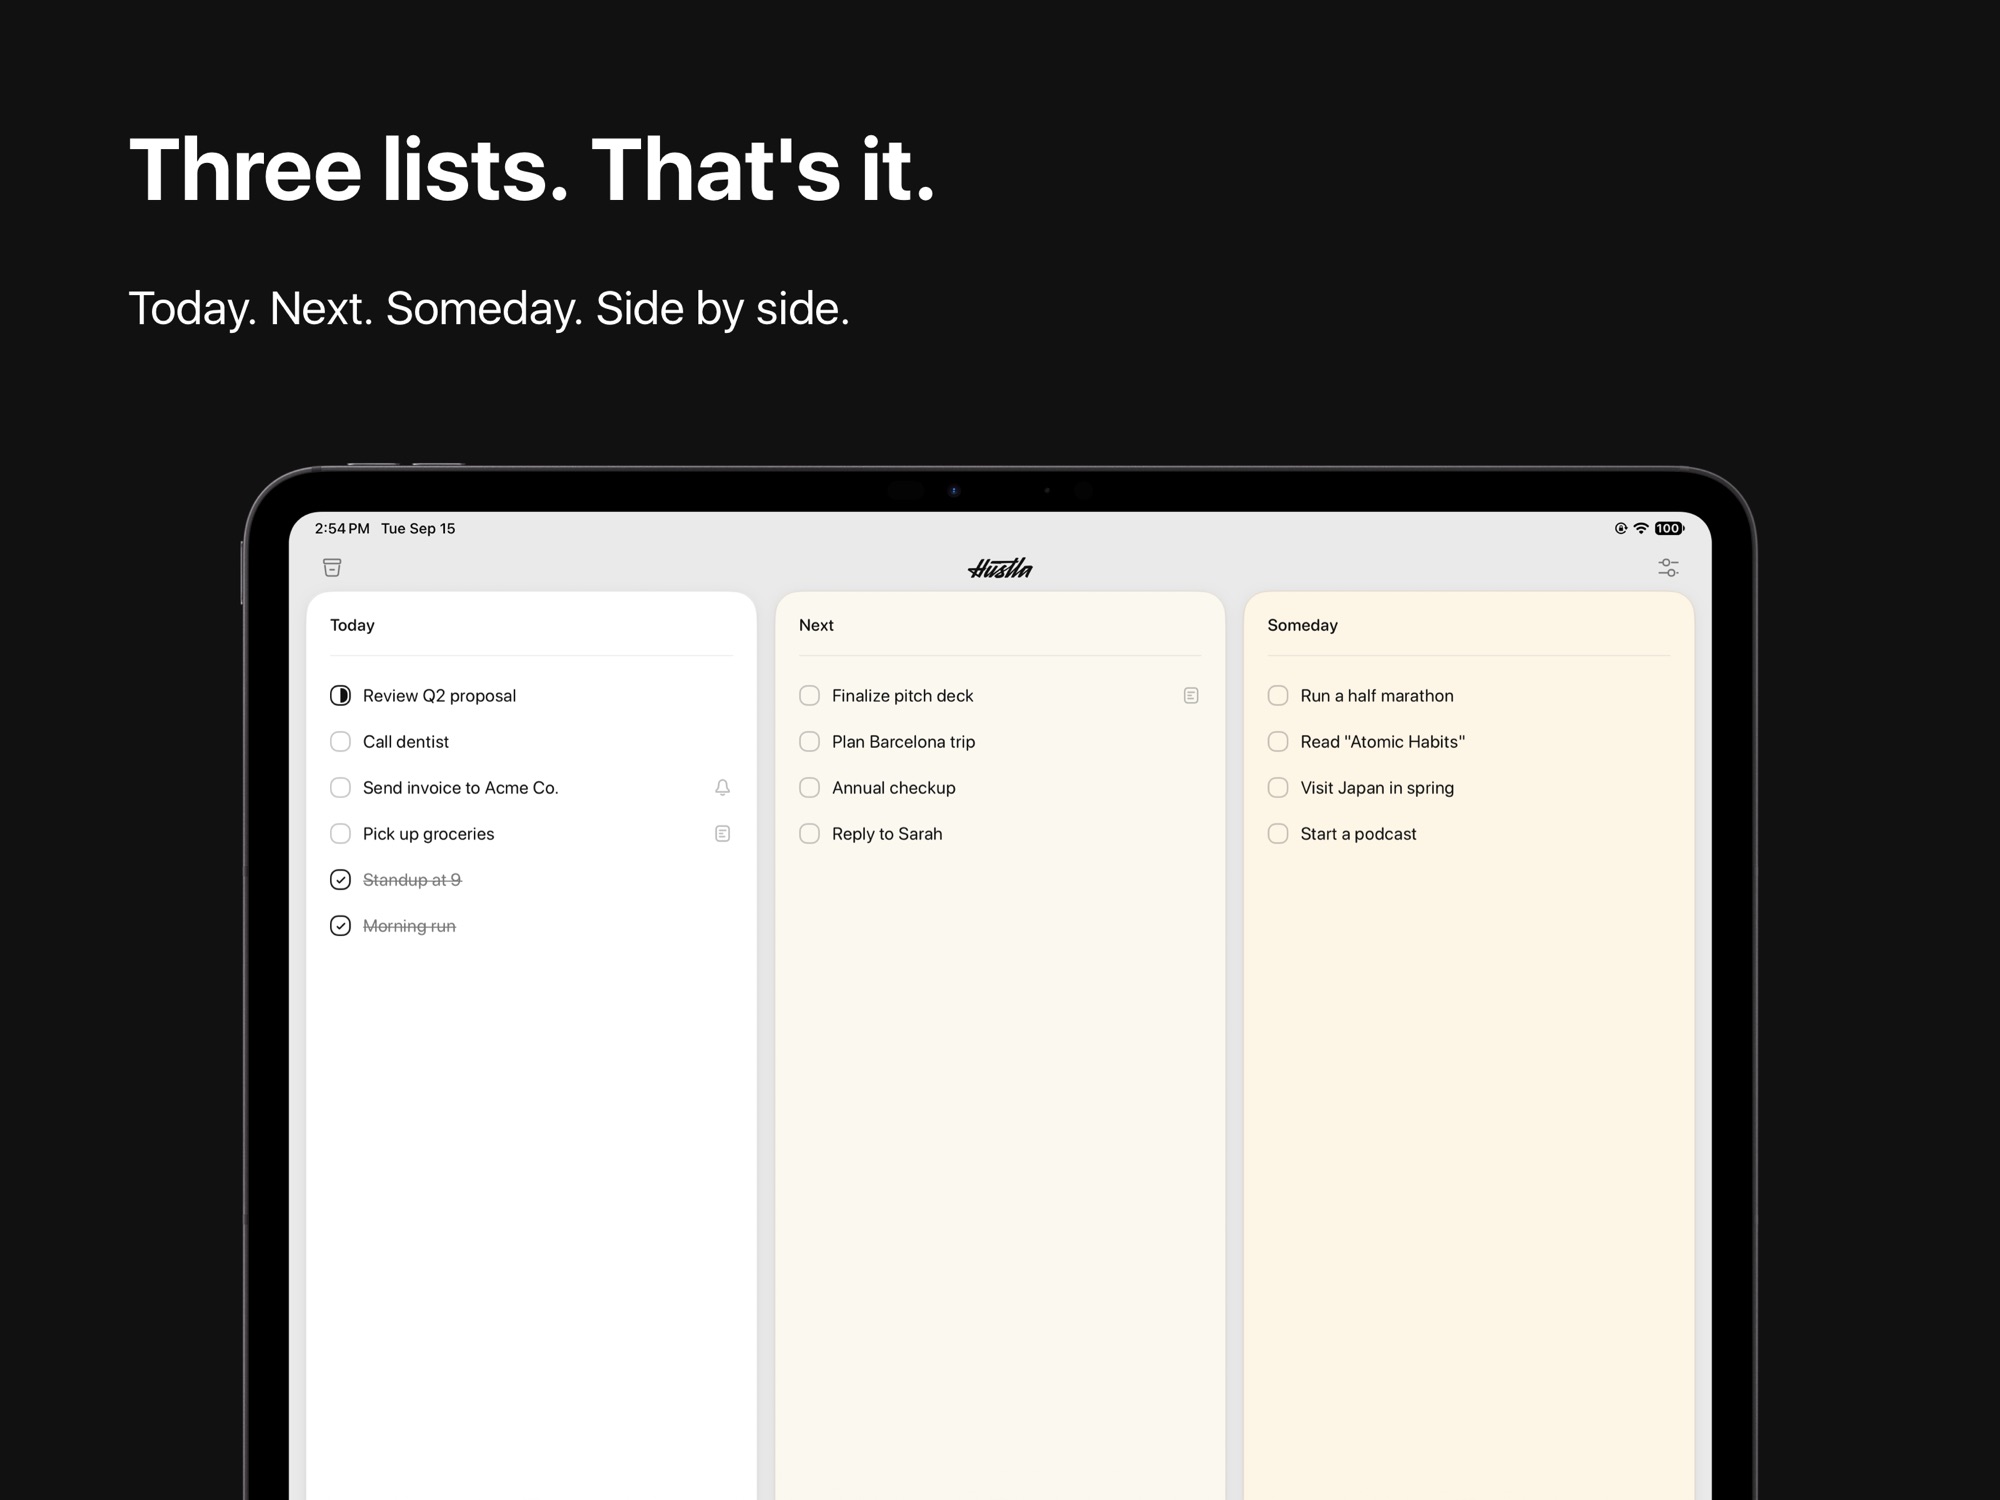Open the Send invoice to Acme Co. text

coord(460,788)
